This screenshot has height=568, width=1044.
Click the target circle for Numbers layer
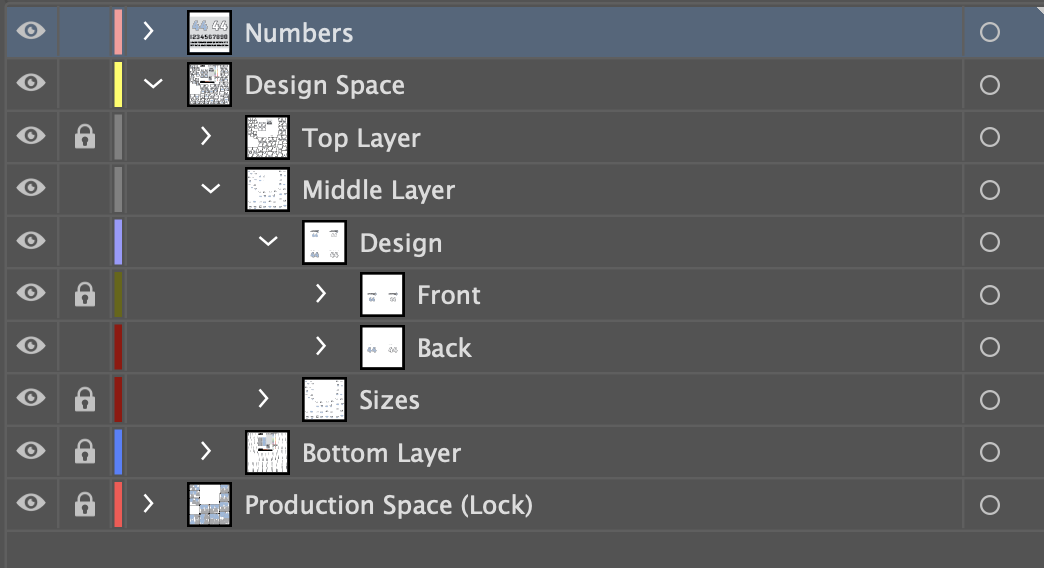pos(989,33)
